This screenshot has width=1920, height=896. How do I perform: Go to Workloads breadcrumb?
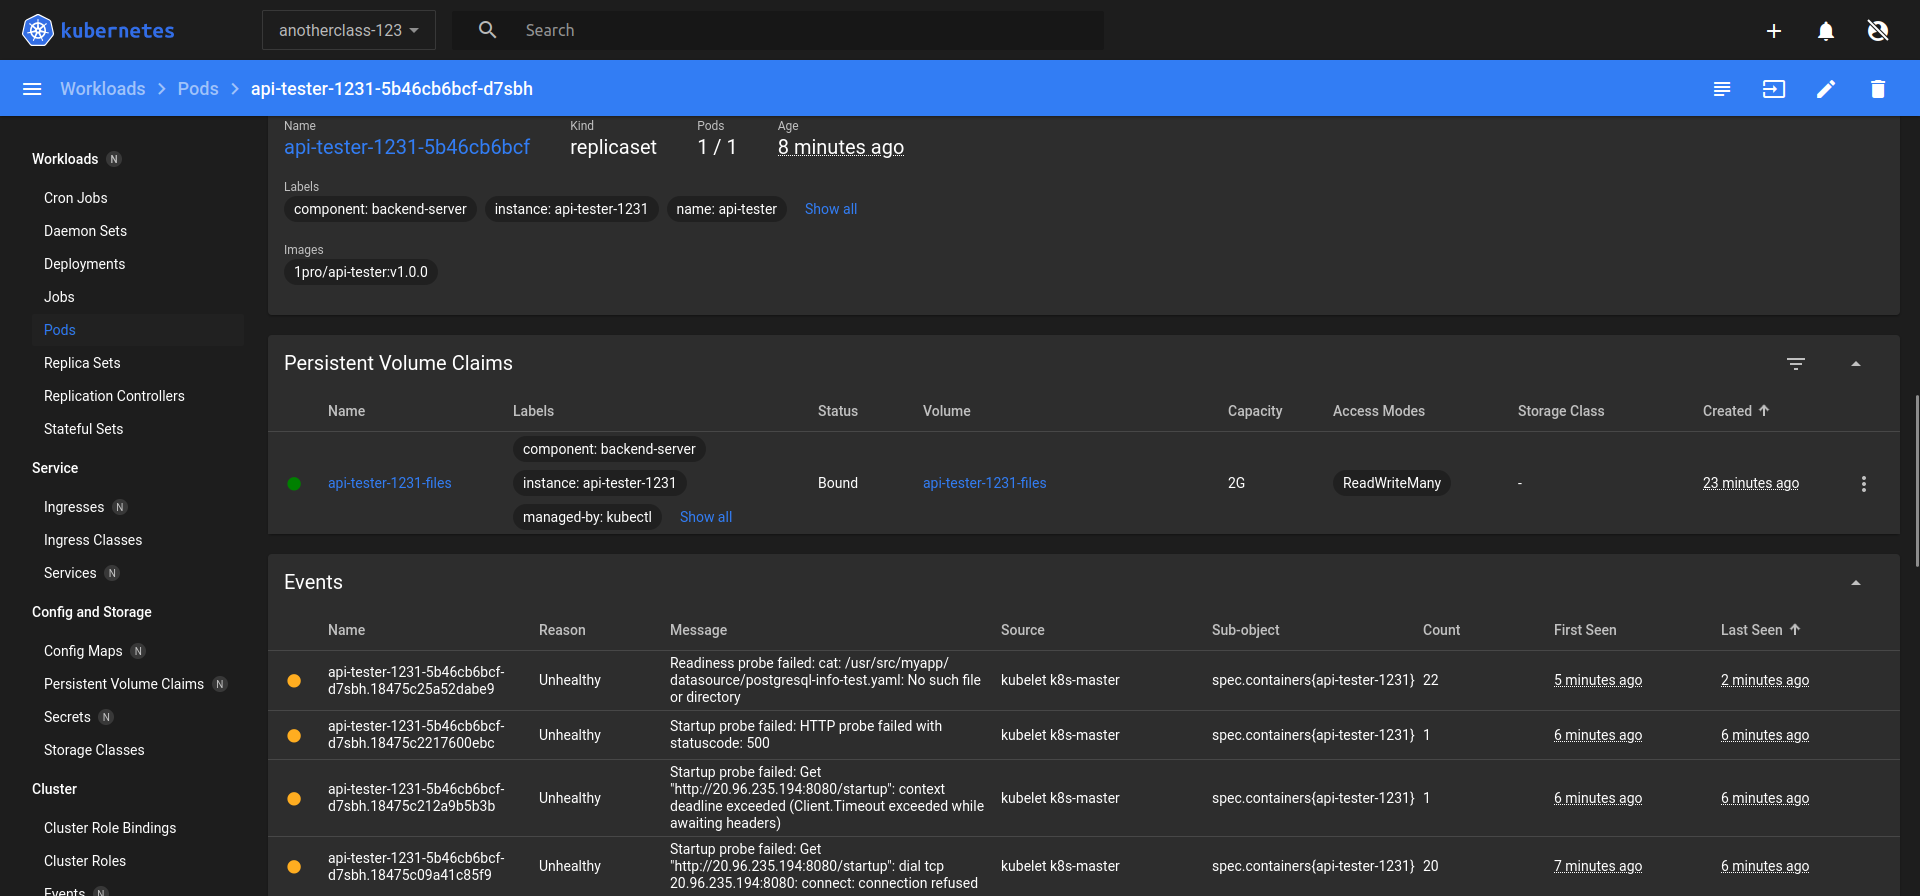tap(103, 89)
